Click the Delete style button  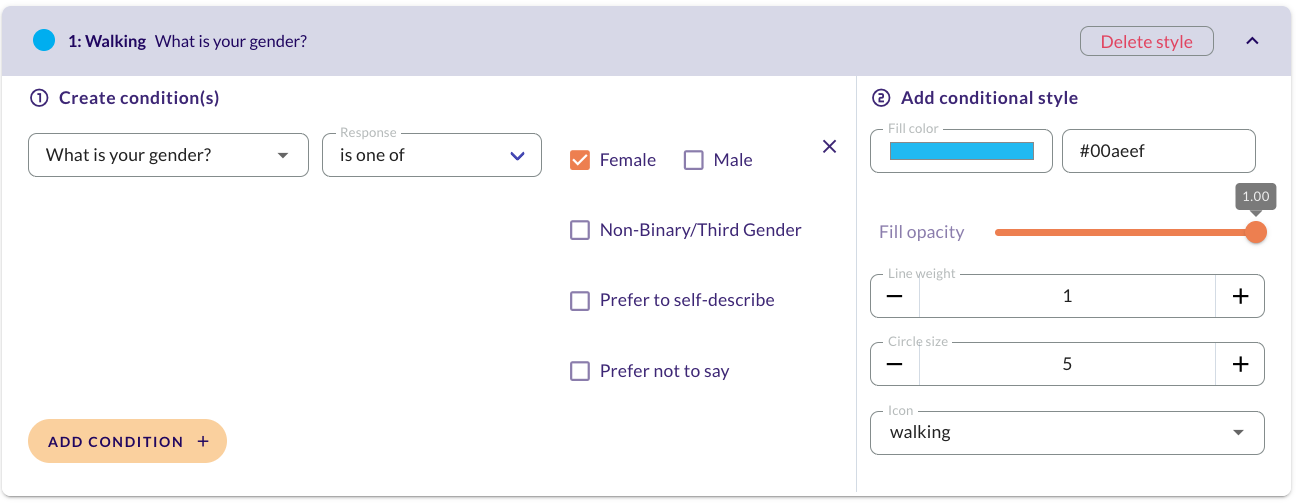point(1147,41)
